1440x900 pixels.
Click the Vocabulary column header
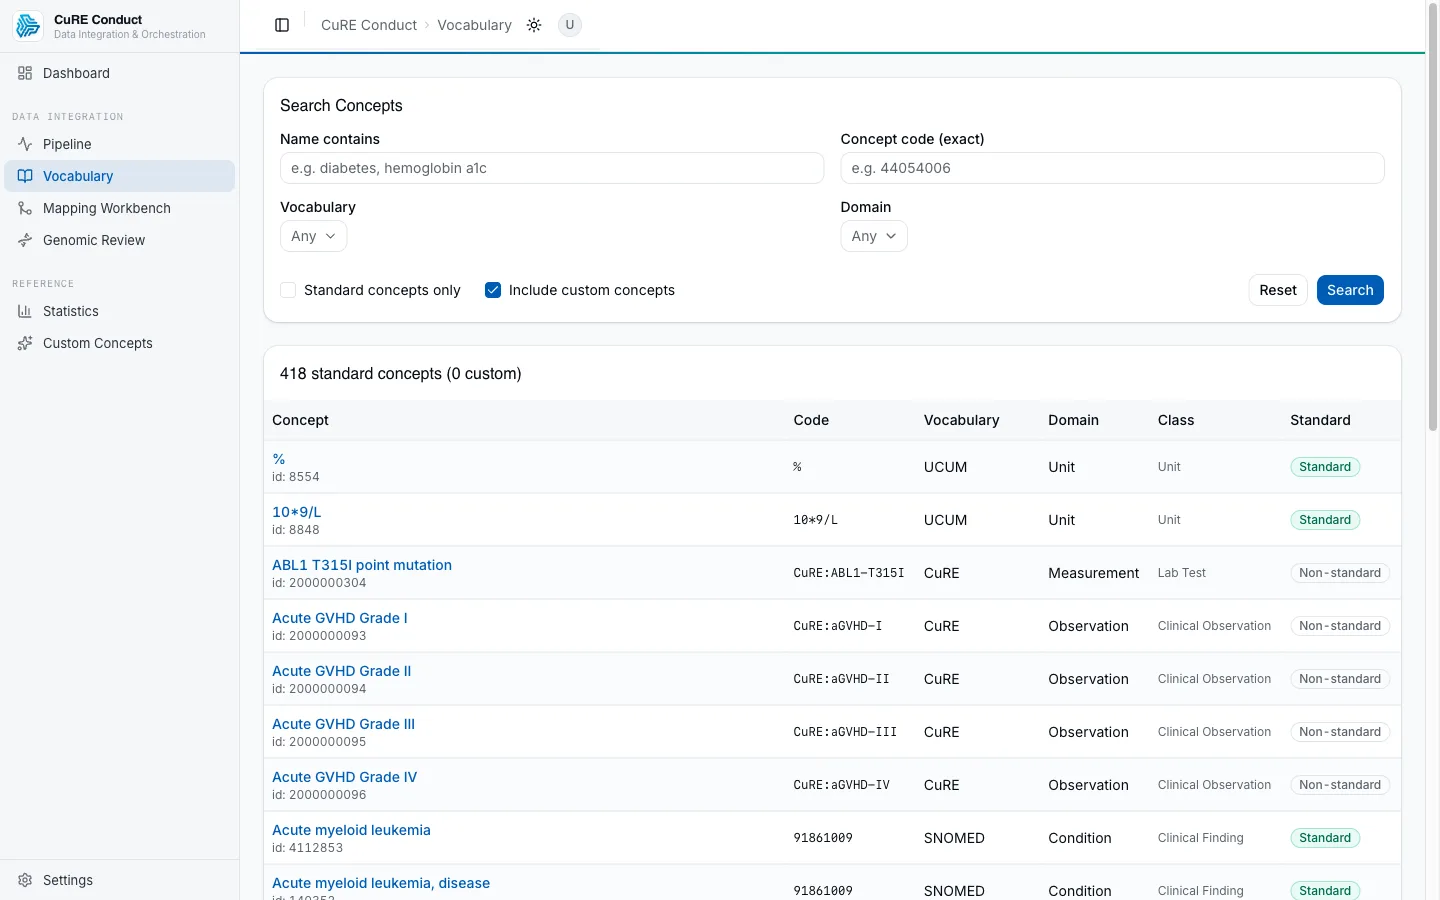coord(961,420)
